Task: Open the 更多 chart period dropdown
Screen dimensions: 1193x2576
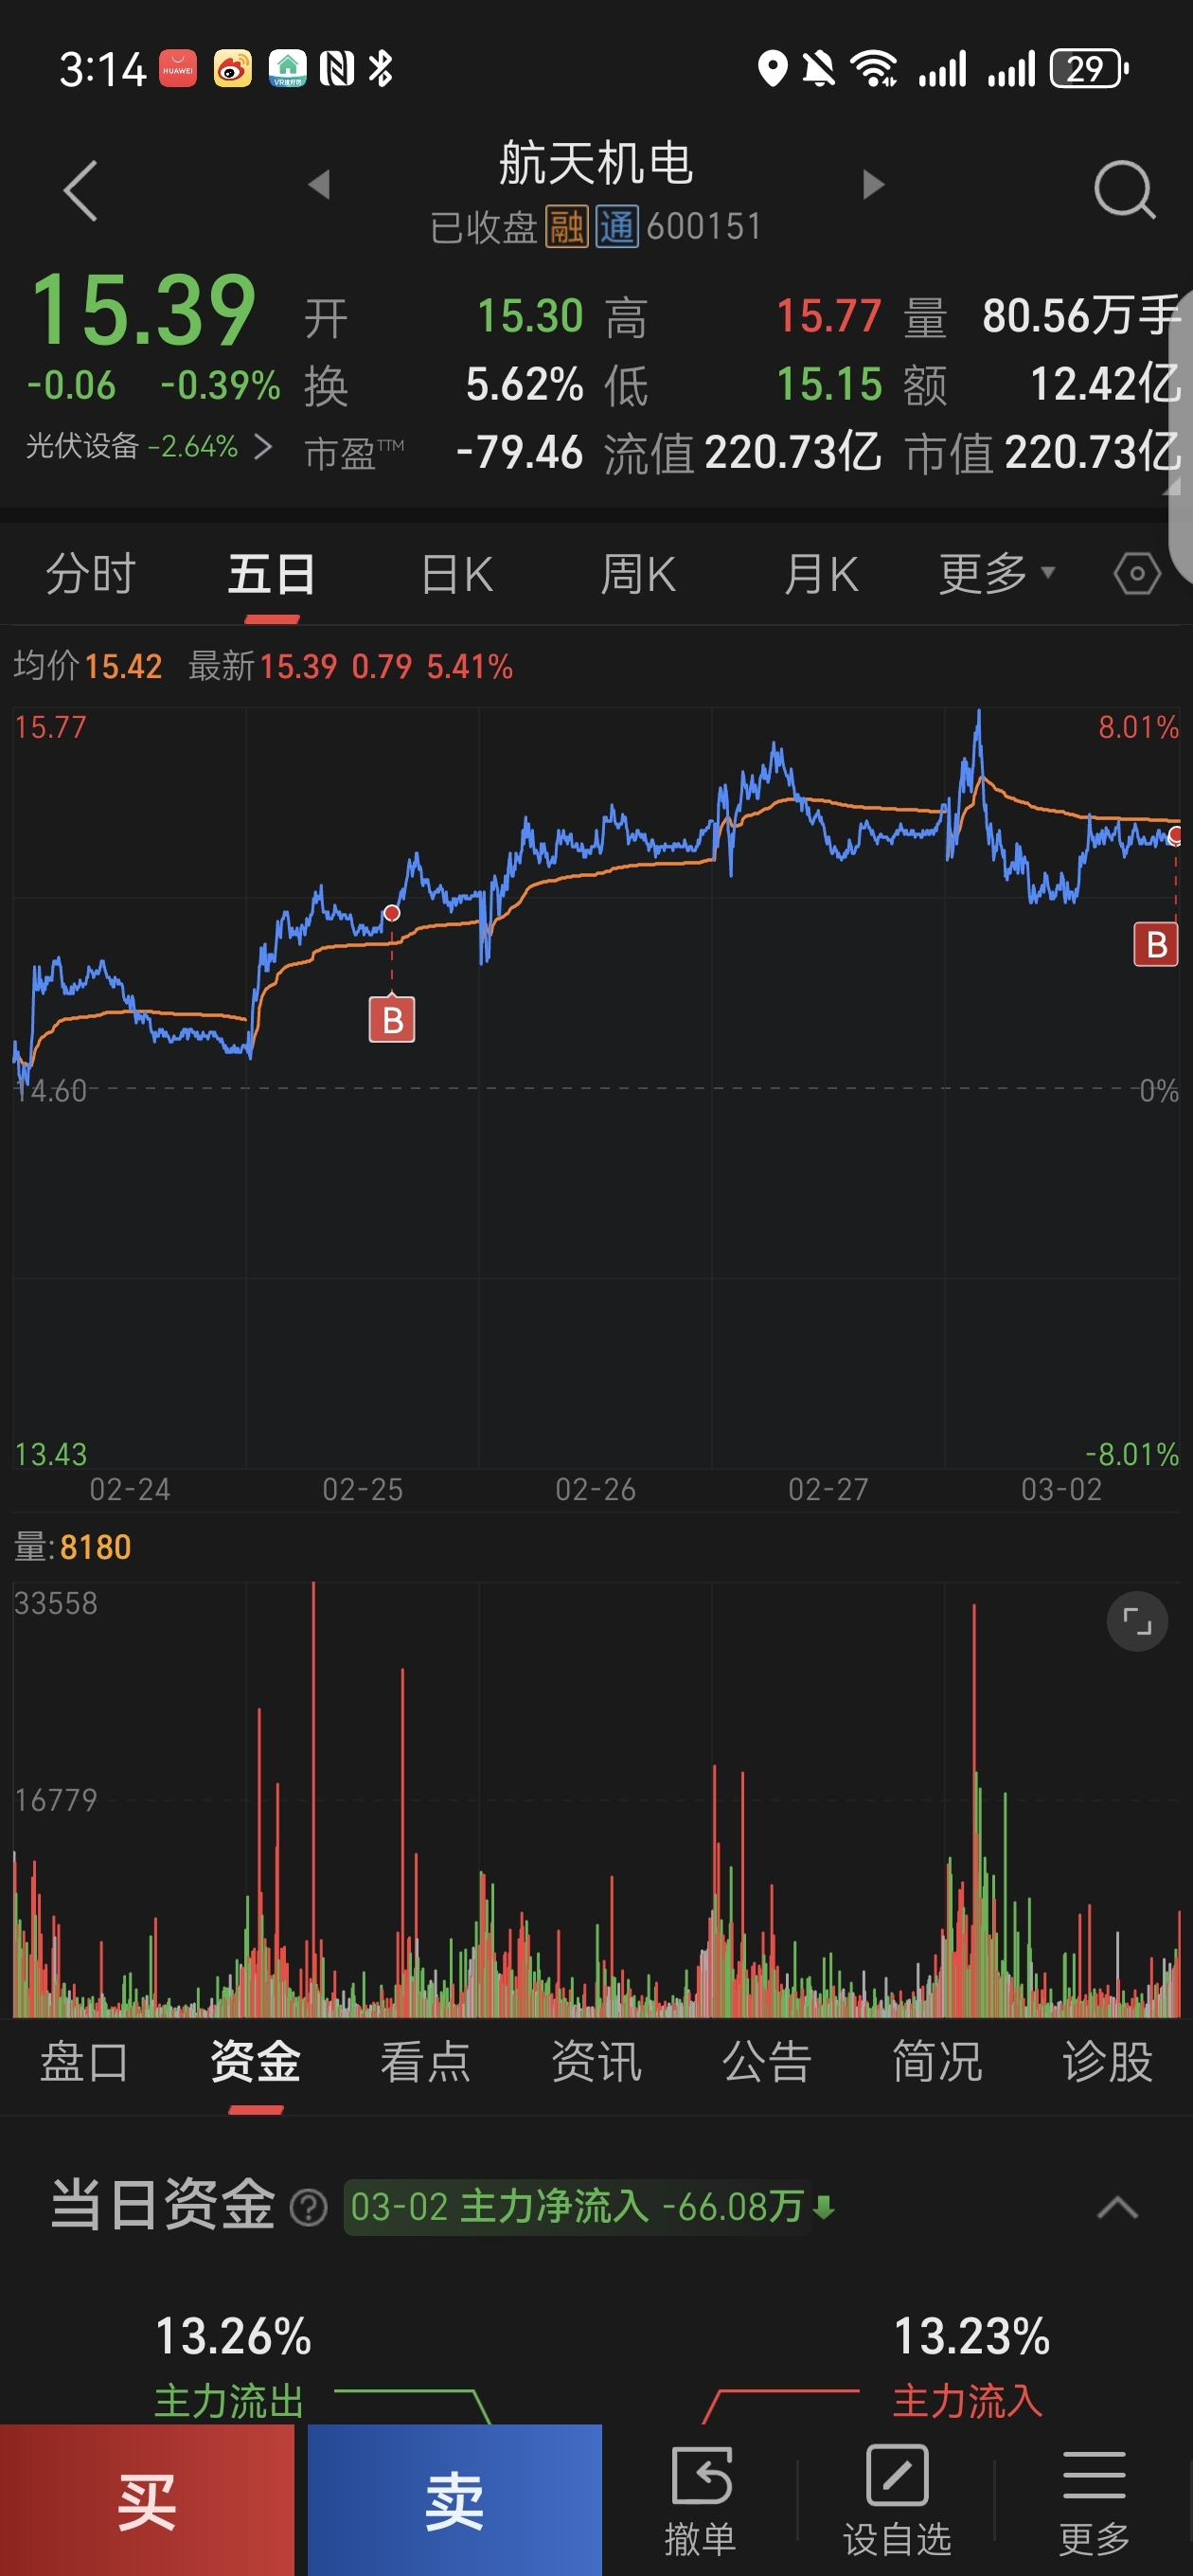Action: point(996,574)
